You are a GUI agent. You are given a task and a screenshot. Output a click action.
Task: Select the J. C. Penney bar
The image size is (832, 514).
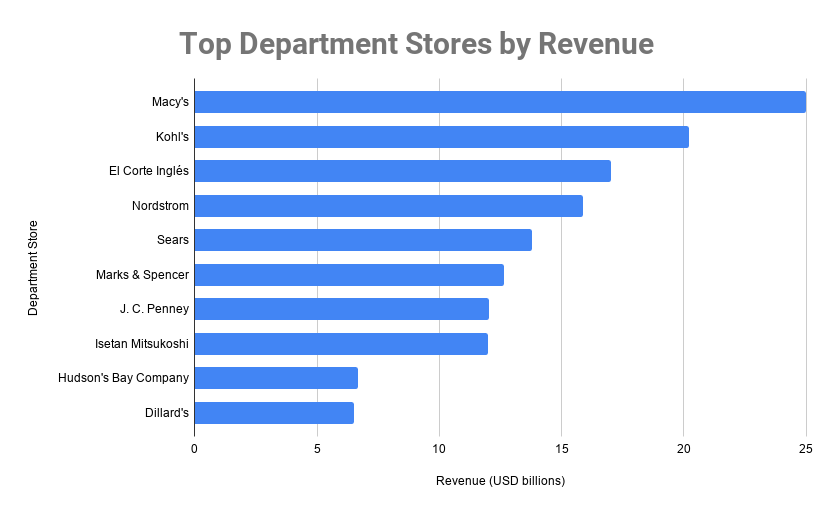[341, 309]
